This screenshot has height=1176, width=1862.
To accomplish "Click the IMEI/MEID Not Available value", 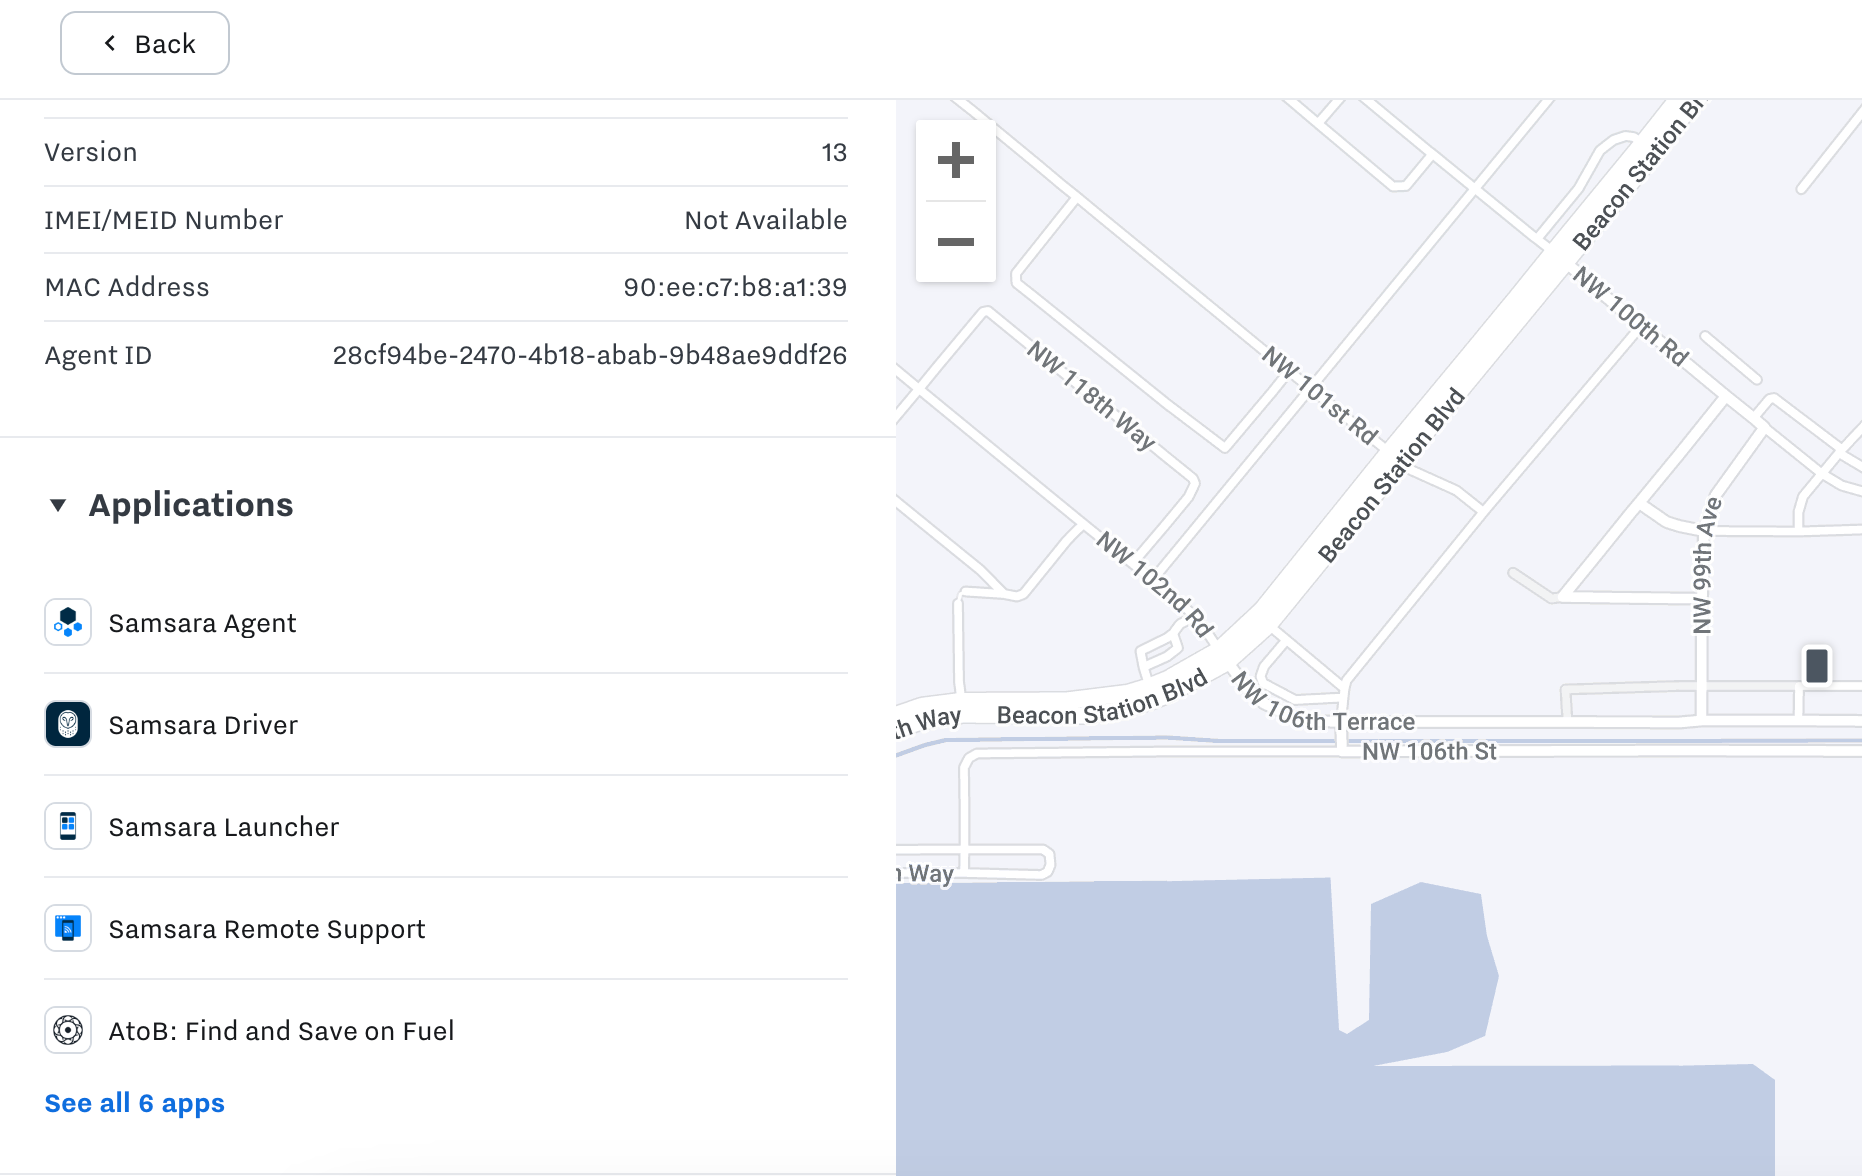I will pyautogui.click(x=765, y=220).
